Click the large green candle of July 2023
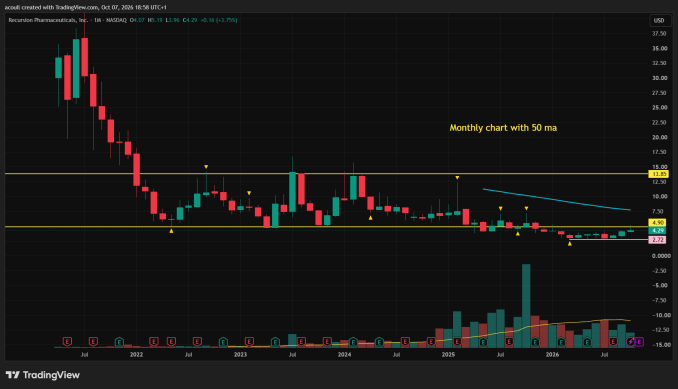This screenshot has width=678, height=389. [x=292, y=192]
